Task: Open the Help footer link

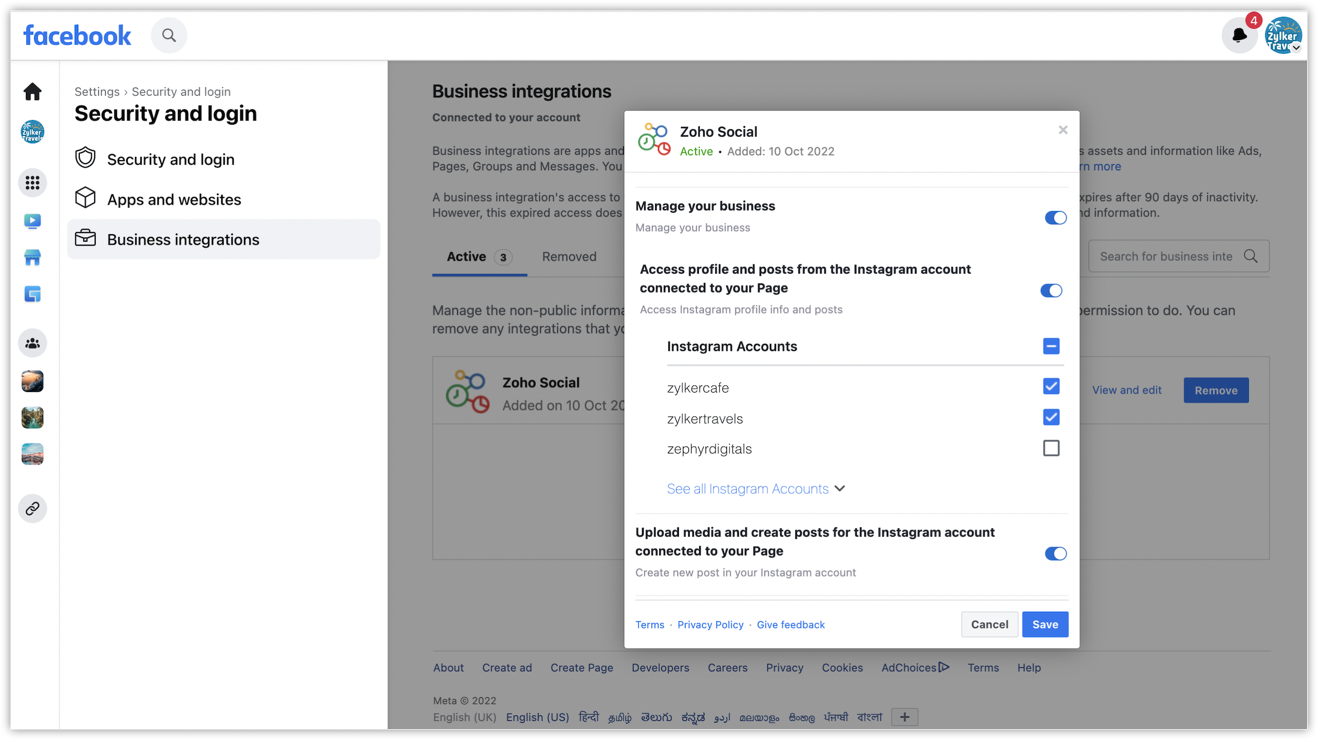Action: click(x=1029, y=668)
